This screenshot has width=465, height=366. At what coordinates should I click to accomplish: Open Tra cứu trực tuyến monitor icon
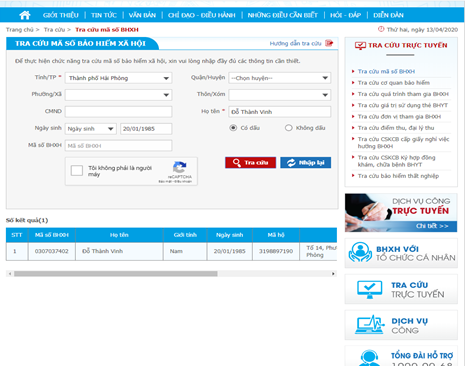coord(369,289)
